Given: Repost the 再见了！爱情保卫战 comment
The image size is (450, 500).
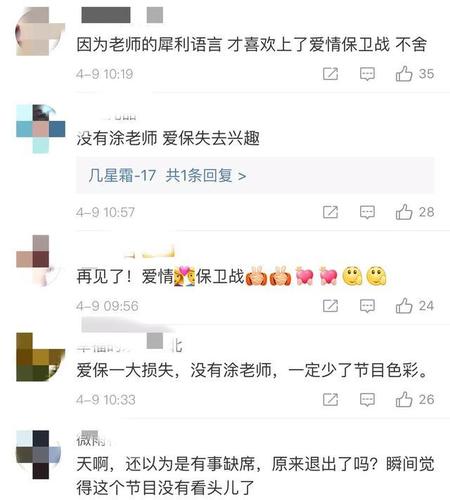Looking at the screenshot, I should pyautogui.click(x=330, y=306).
